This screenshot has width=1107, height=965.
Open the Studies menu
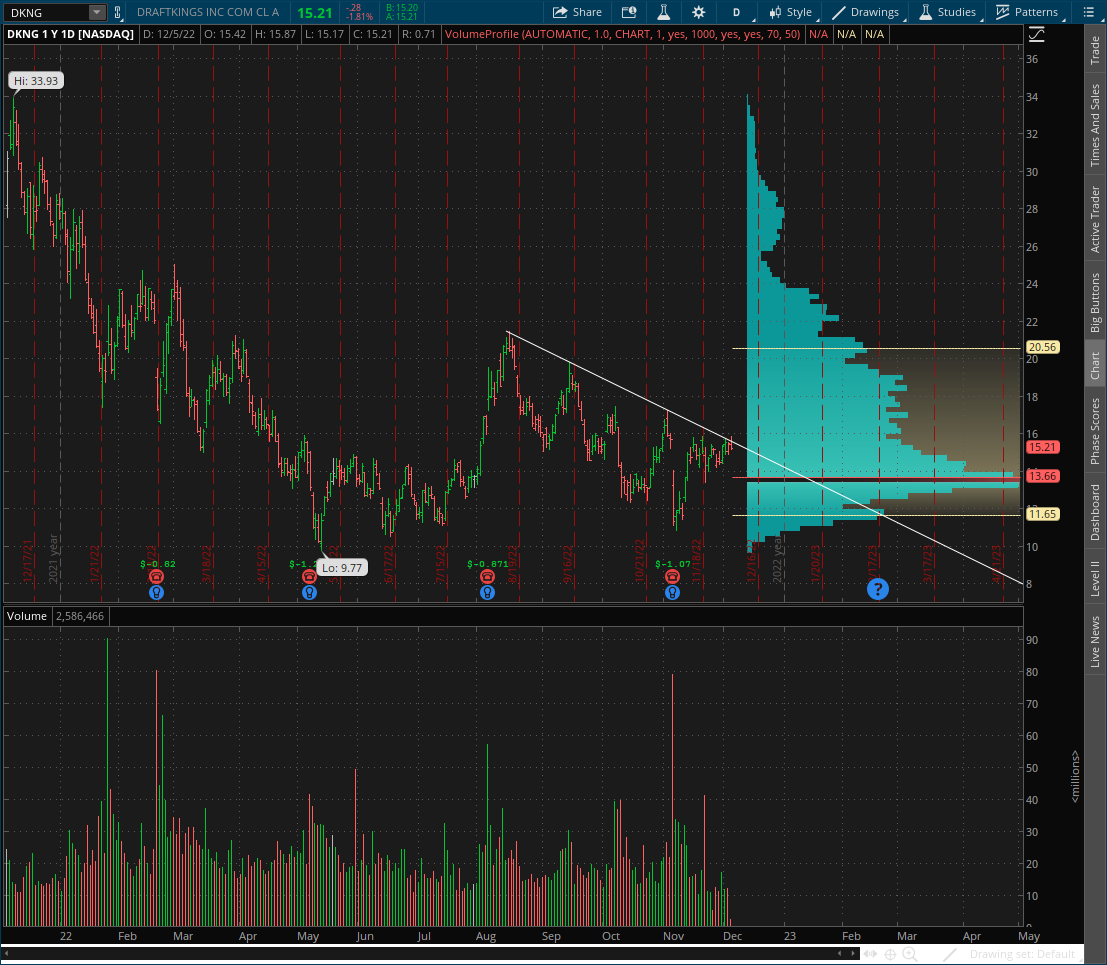click(x=947, y=12)
